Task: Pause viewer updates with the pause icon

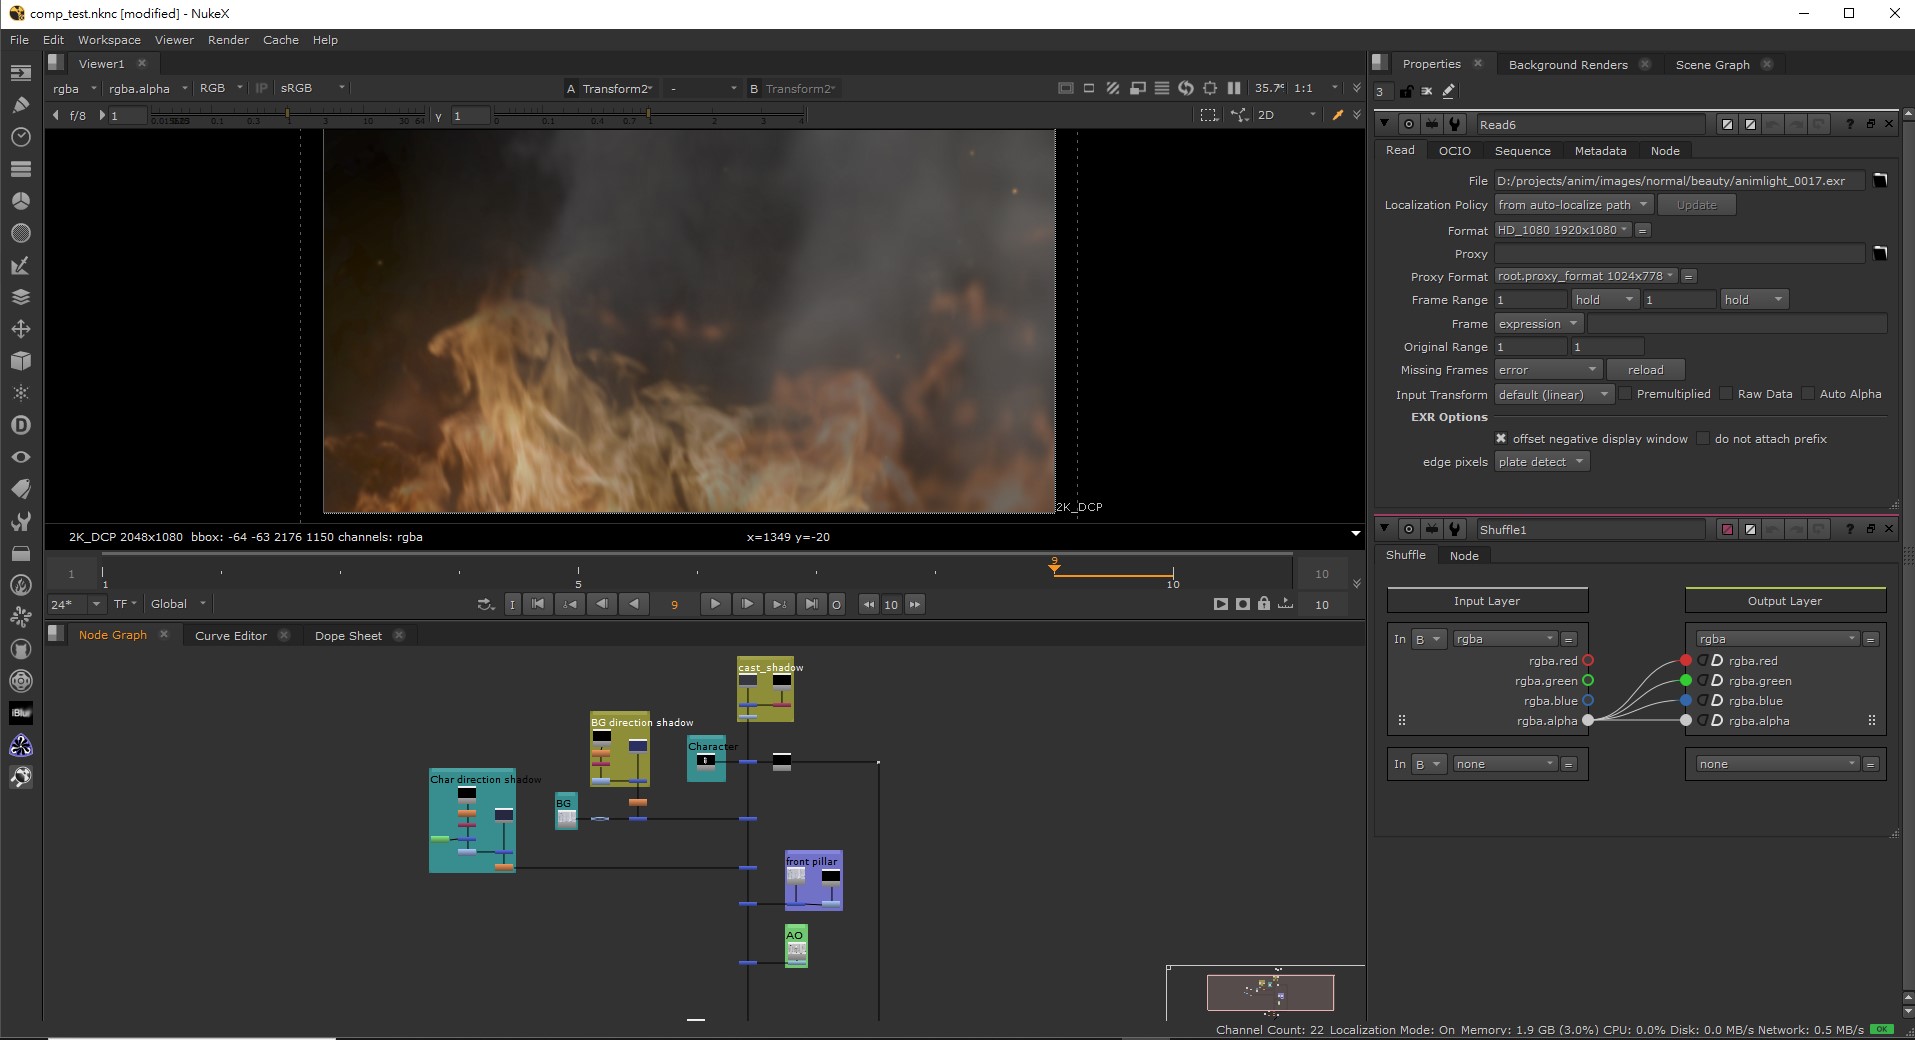Action: pos(1234,88)
